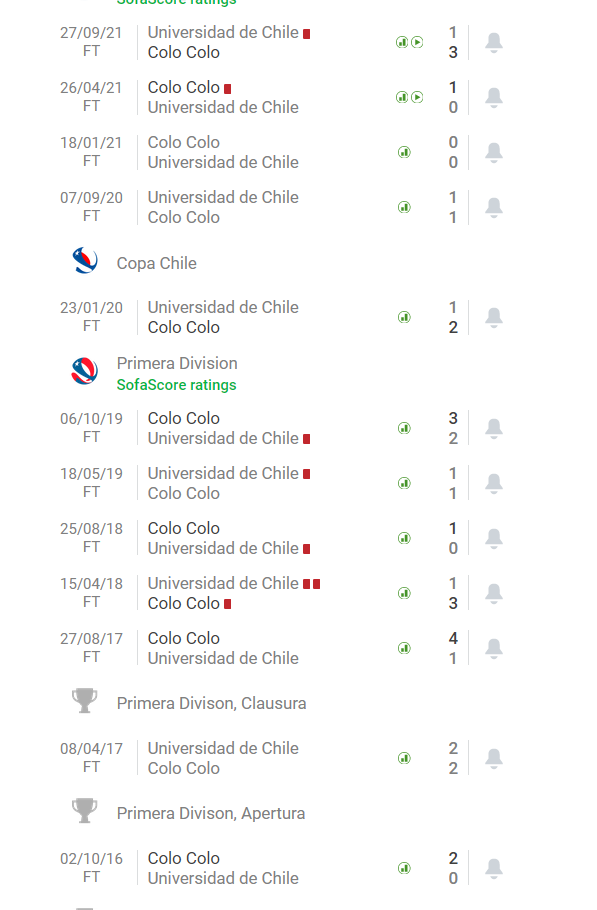
Task: Open statistics icon for the 18/01/21 draw
Action: tap(403, 152)
